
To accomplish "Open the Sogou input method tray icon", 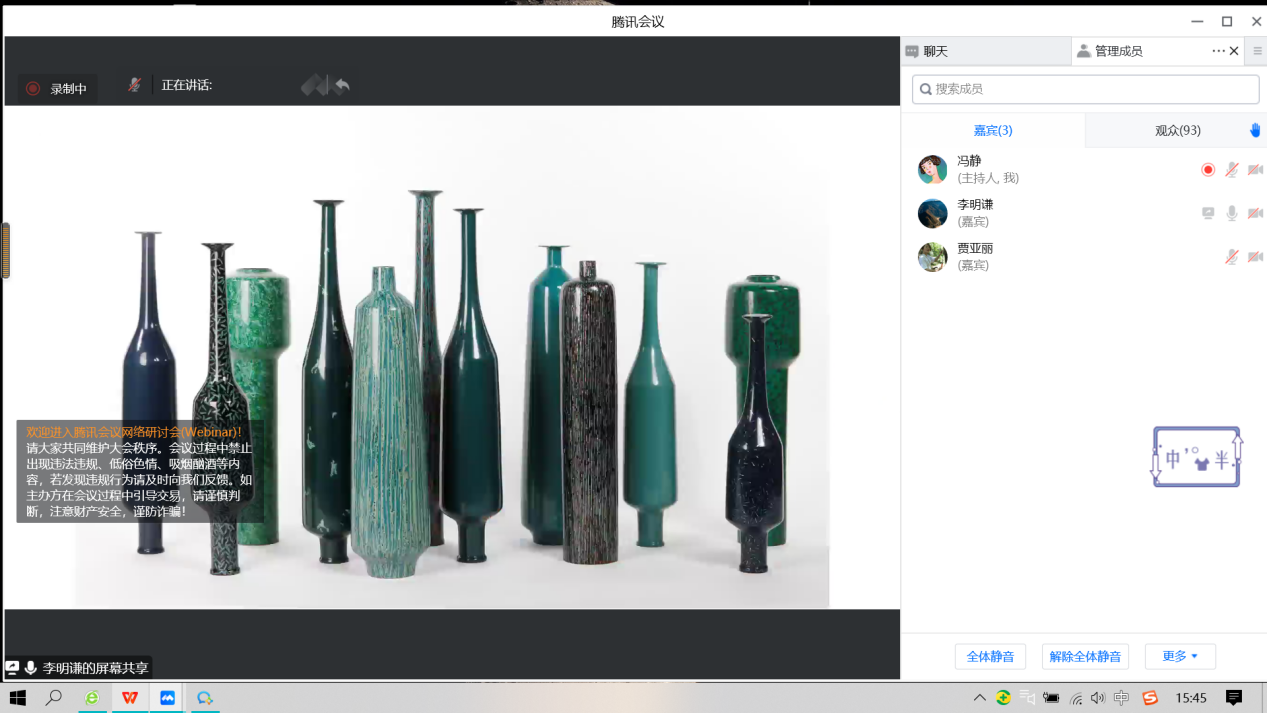I will pyautogui.click(x=1150, y=698).
